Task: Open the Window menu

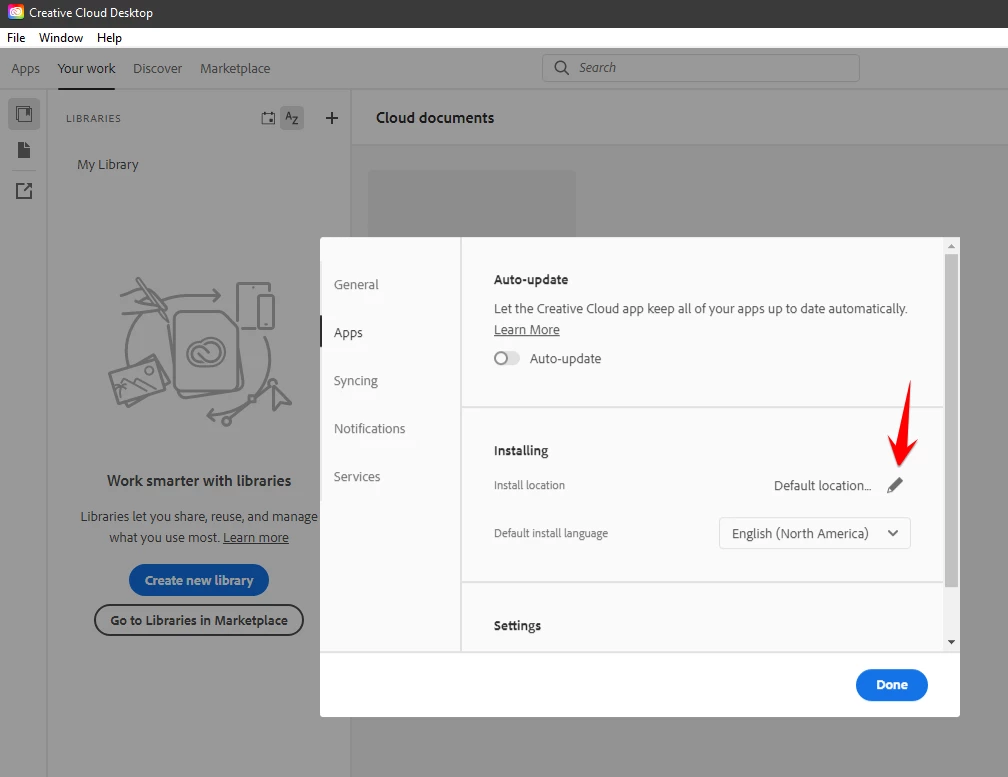Action: click(x=61, y=38)
